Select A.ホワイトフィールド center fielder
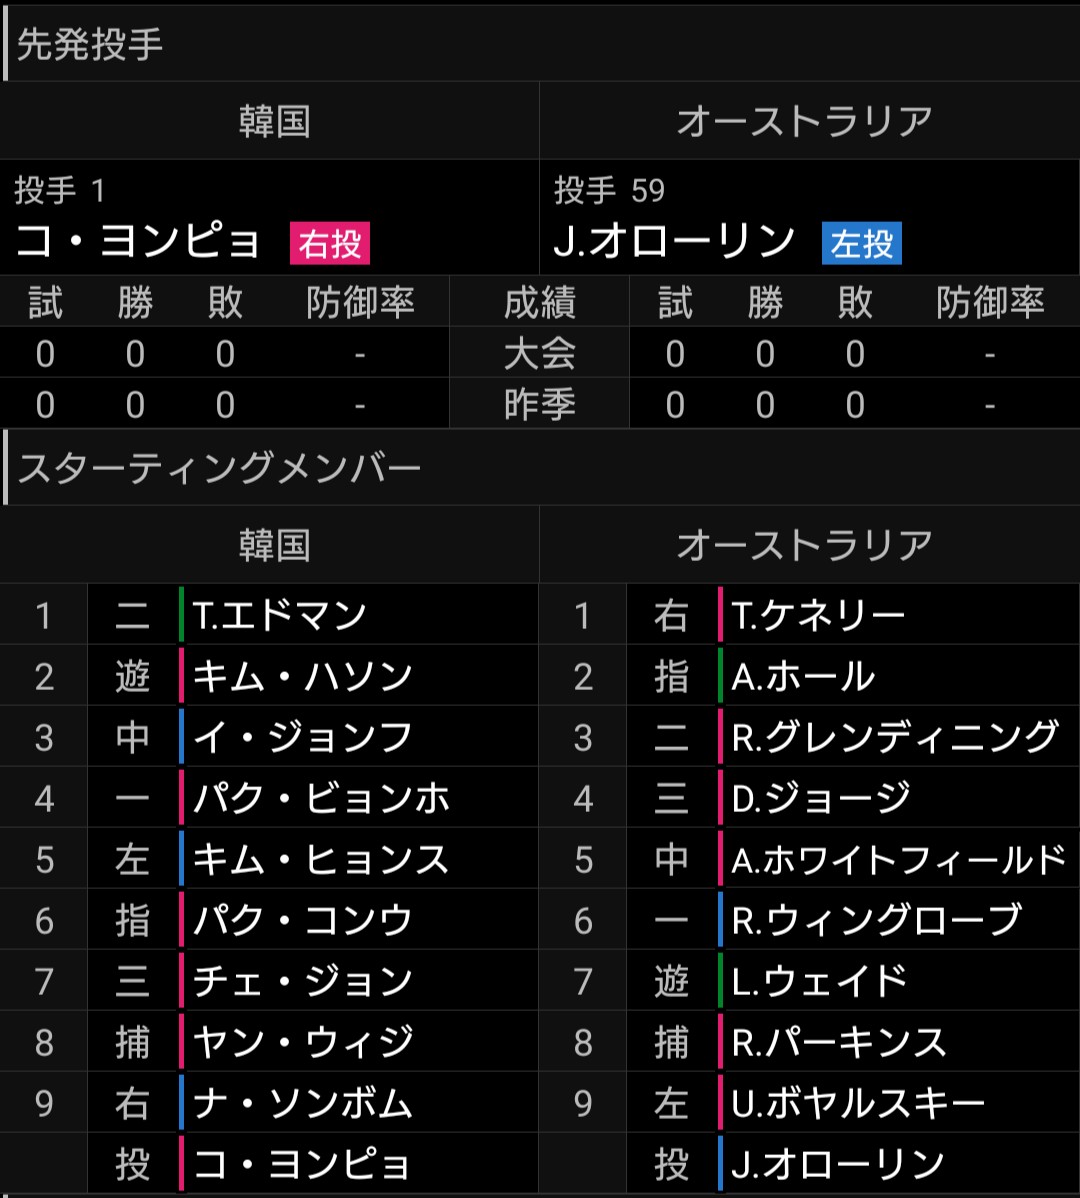 tap(898, 860)
